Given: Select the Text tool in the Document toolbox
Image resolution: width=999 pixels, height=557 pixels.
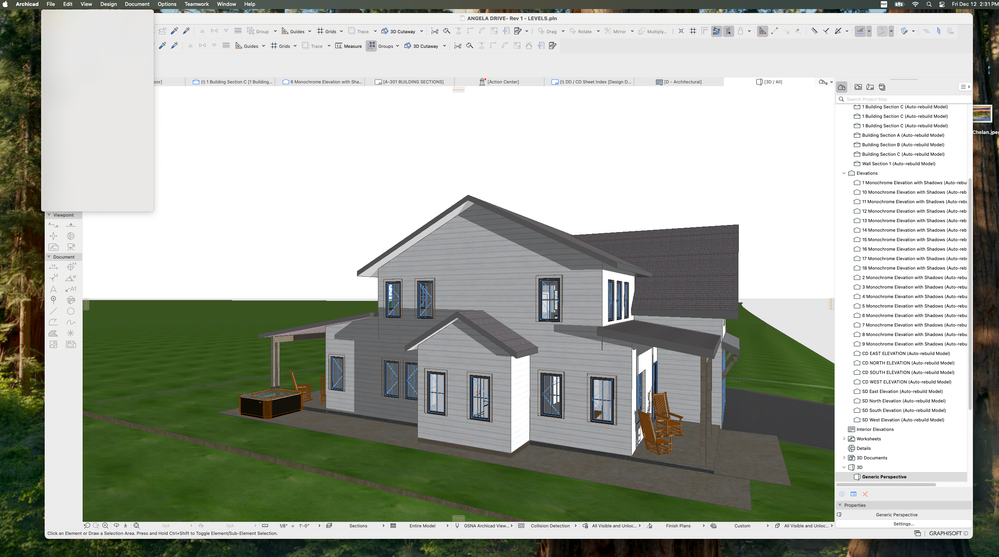Looking at the screenshot, I should (54, 289).
